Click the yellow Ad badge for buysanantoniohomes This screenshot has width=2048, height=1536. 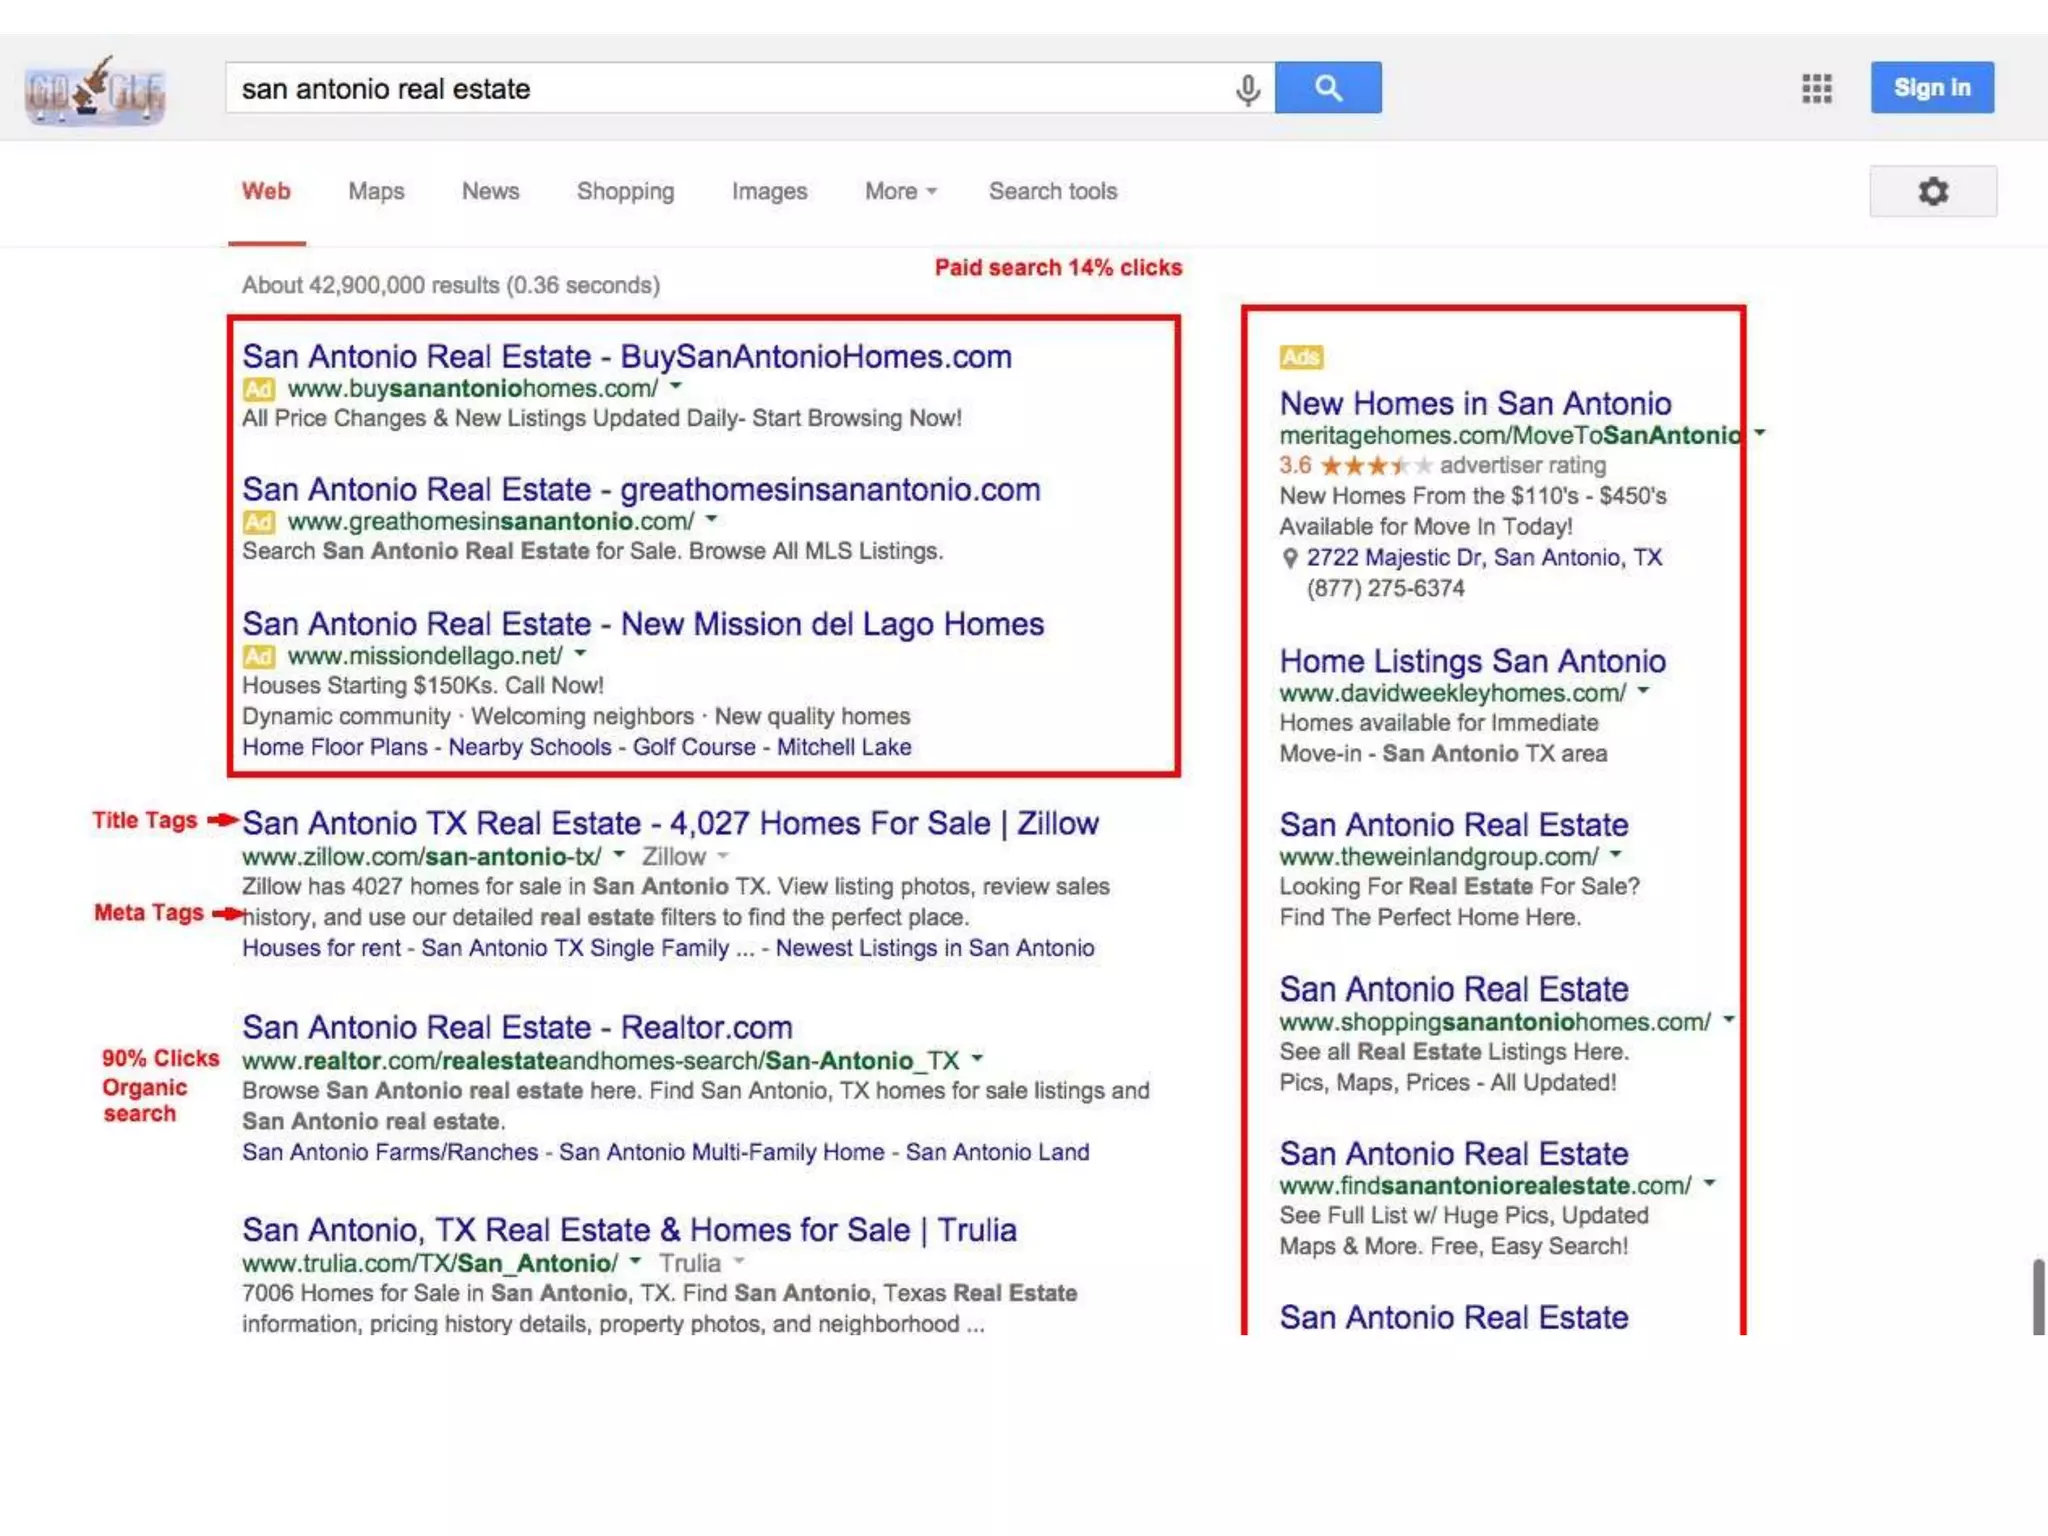pos(259,389)
